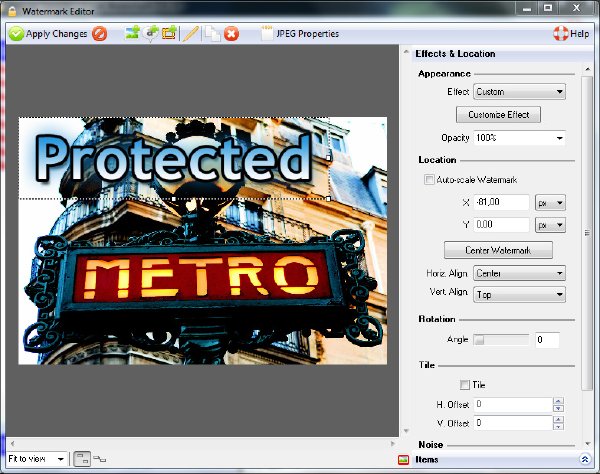Viewport: 600px width, 474px height.
Task: Click the Items panel header label
Action: tap(427, 459)
